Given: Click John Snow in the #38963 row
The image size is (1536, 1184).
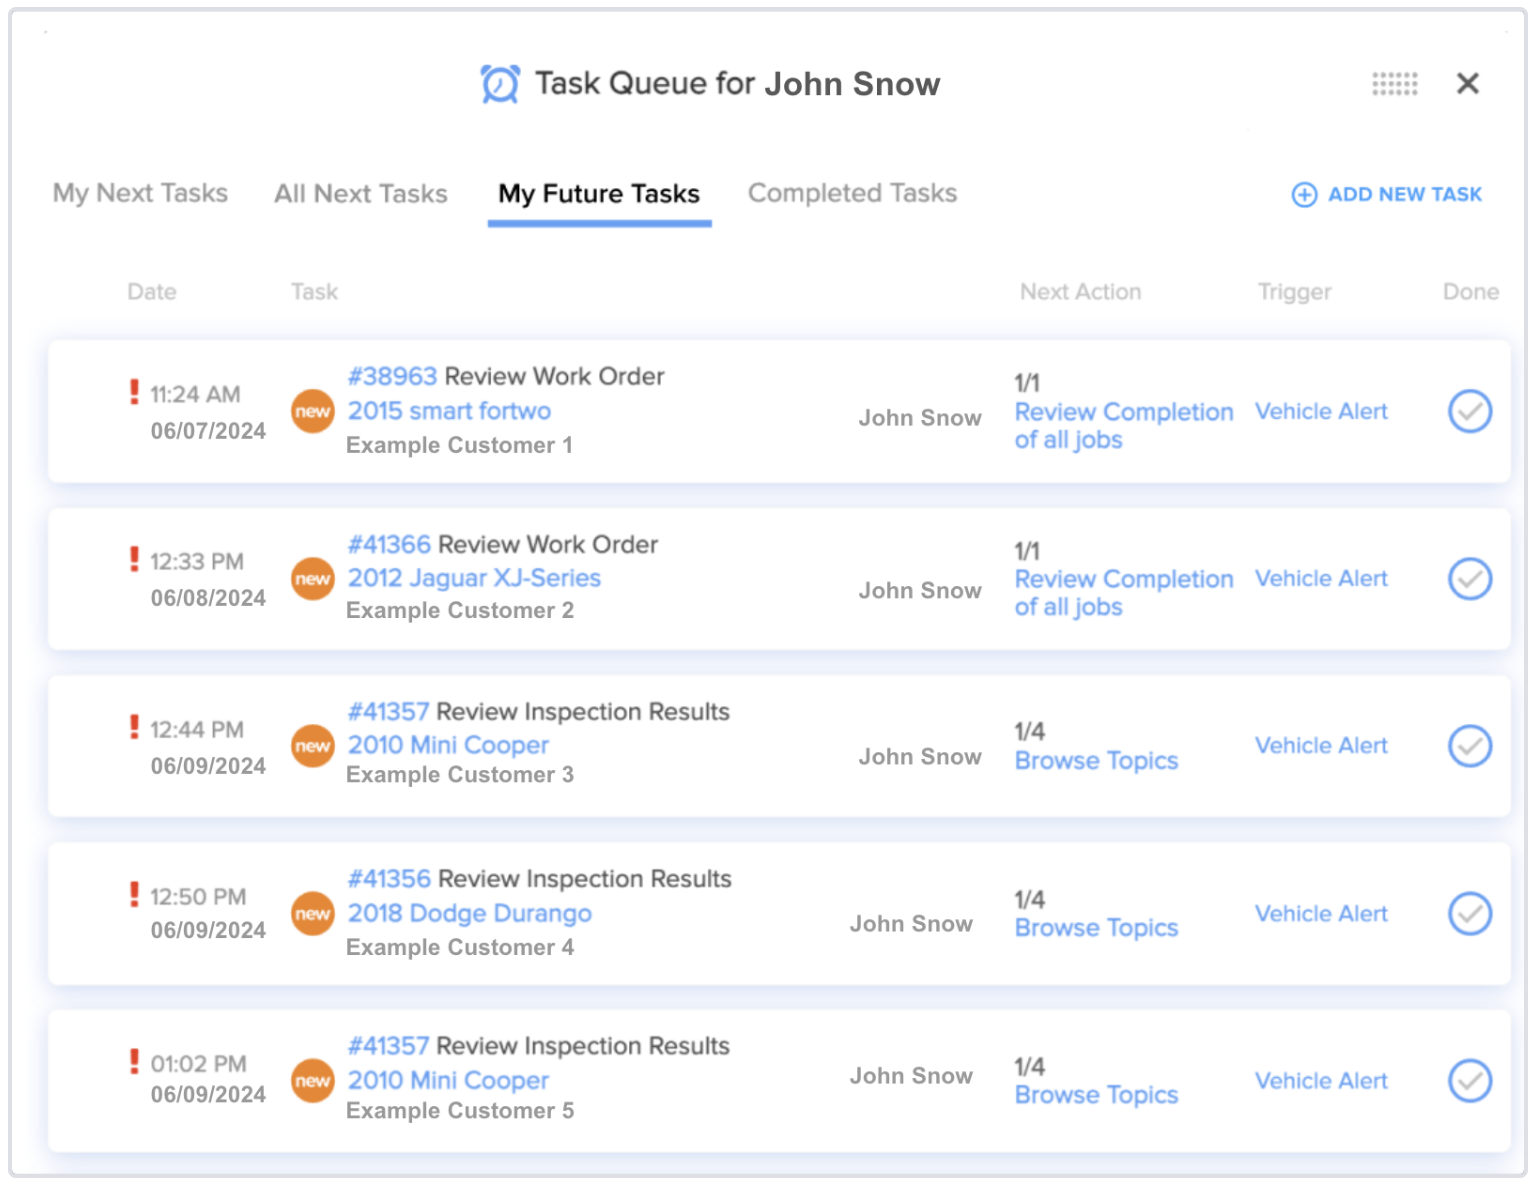Looking at the screenshot, I should (x=920, y=418).
